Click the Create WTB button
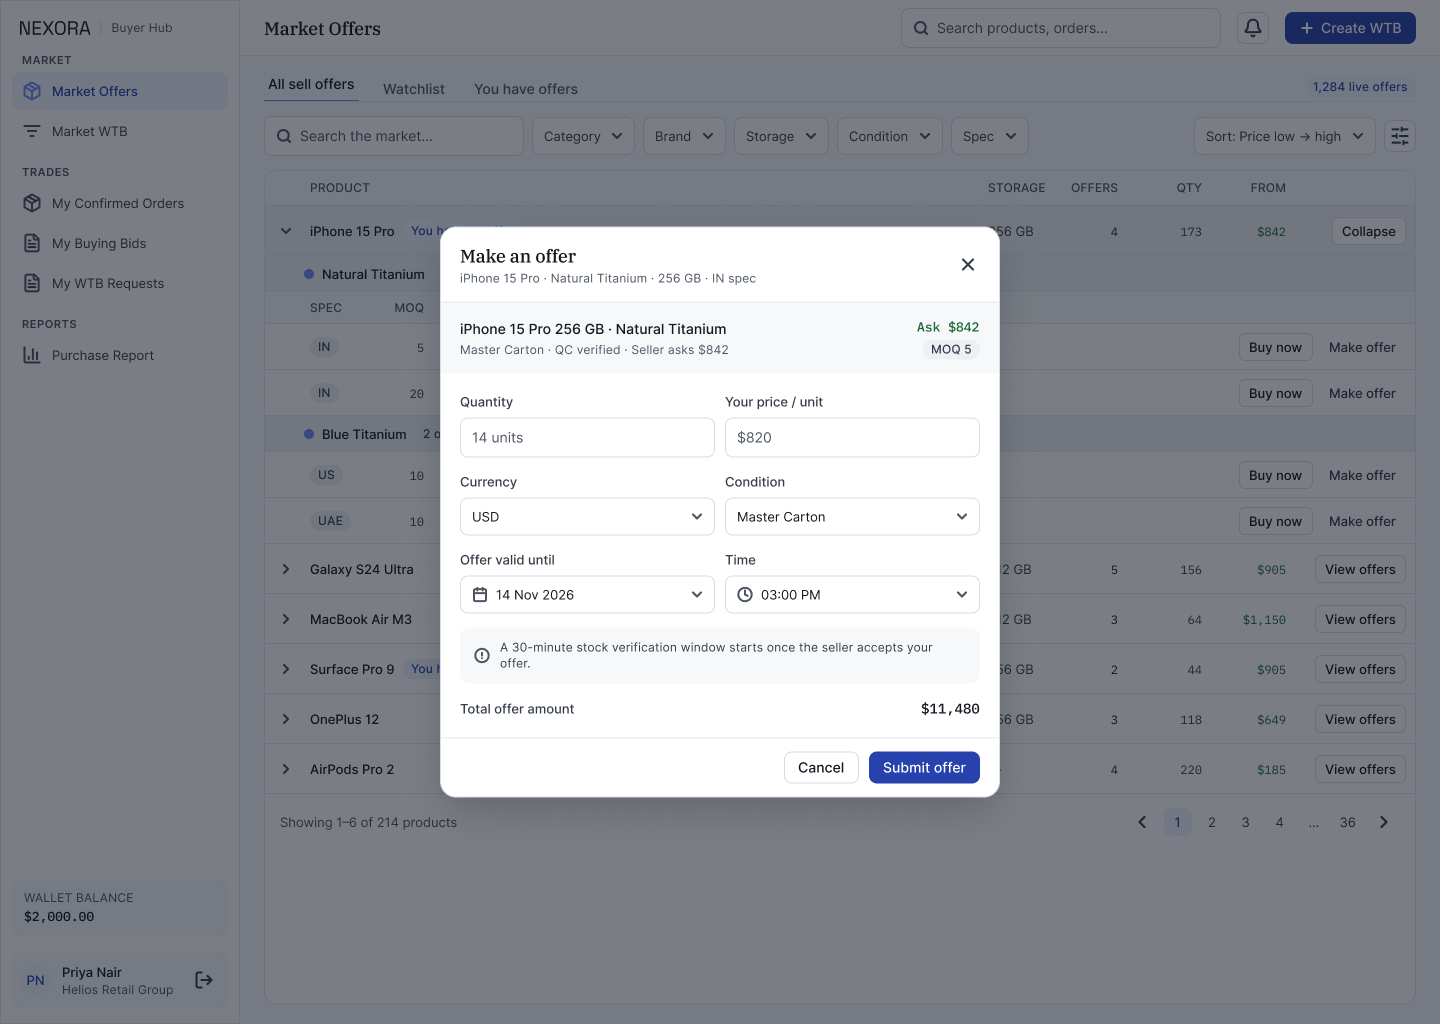 (1350, 28)
